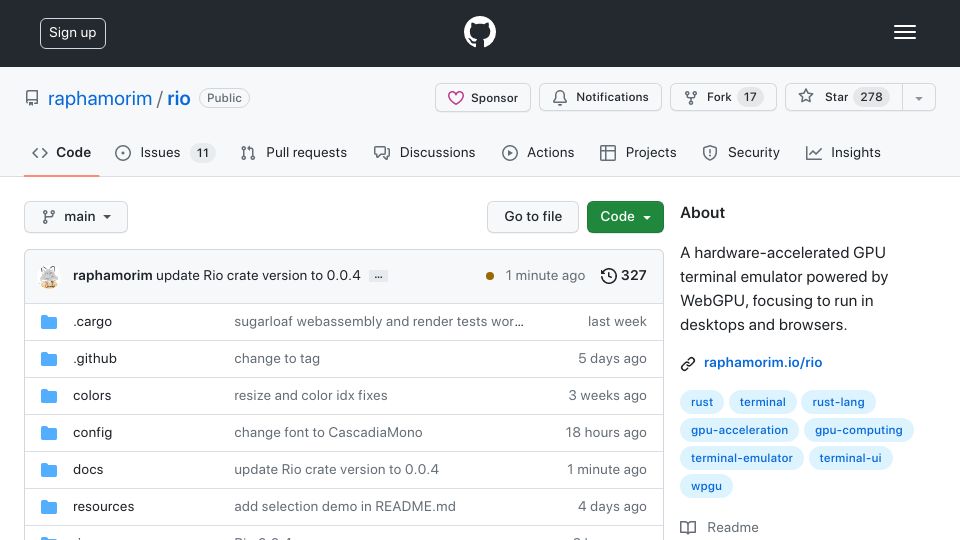Open the colors folder
The width and height of the screenshot is (960, 540).
pyautogui.click(x=92, y=396)
